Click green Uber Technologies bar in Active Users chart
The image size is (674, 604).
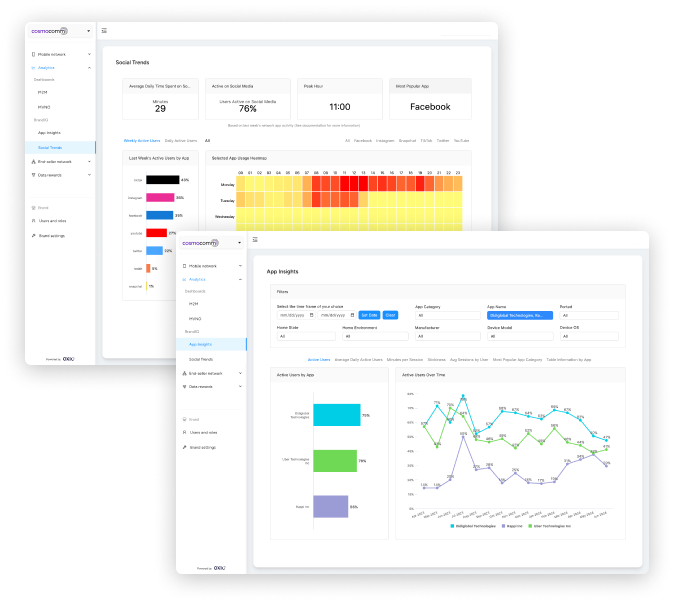click(335, 461)
